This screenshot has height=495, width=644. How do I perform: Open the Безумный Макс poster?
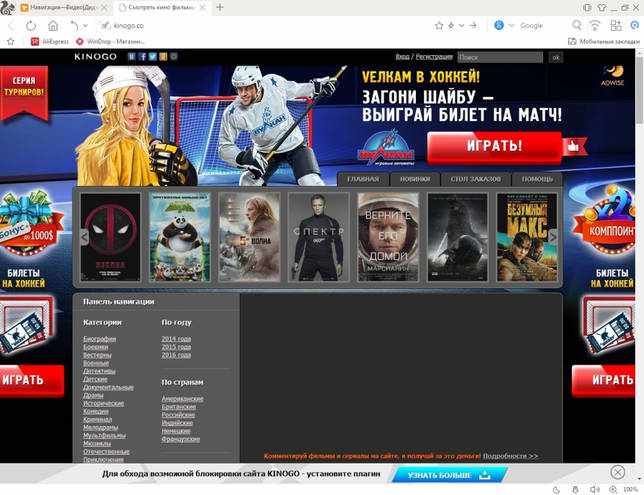[x=527, y=237]
